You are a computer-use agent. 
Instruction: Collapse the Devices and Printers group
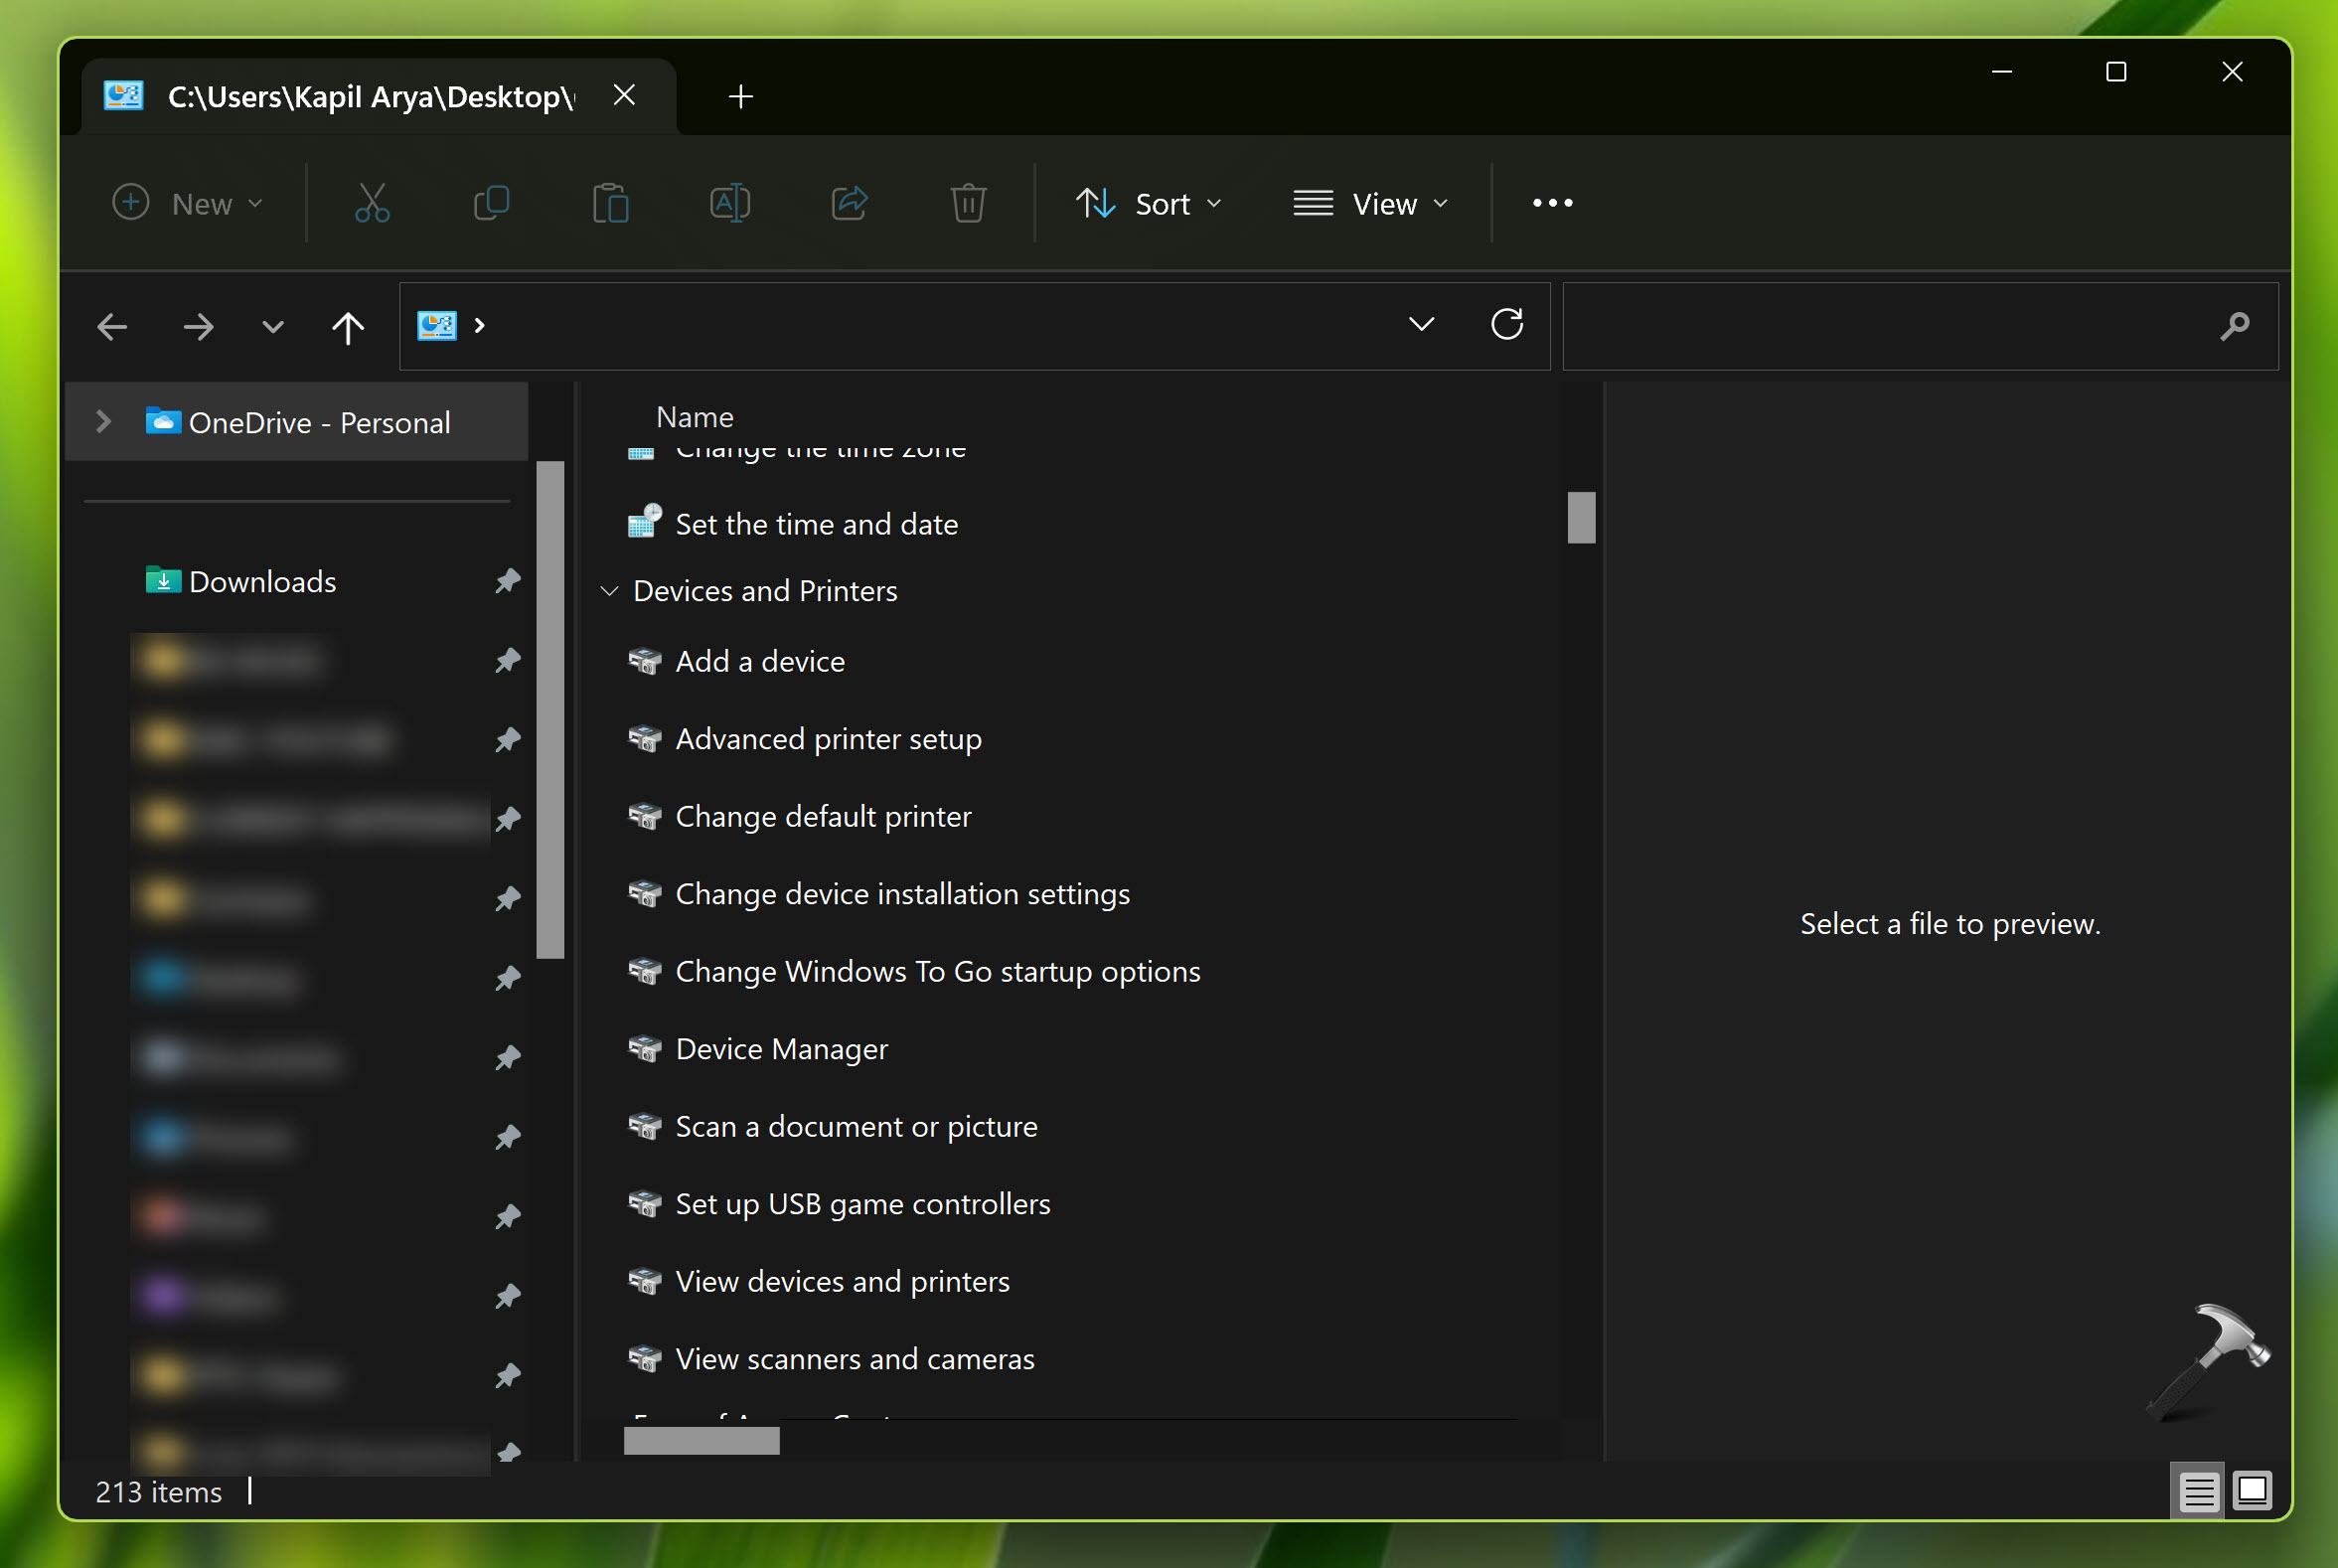point(609,591)
